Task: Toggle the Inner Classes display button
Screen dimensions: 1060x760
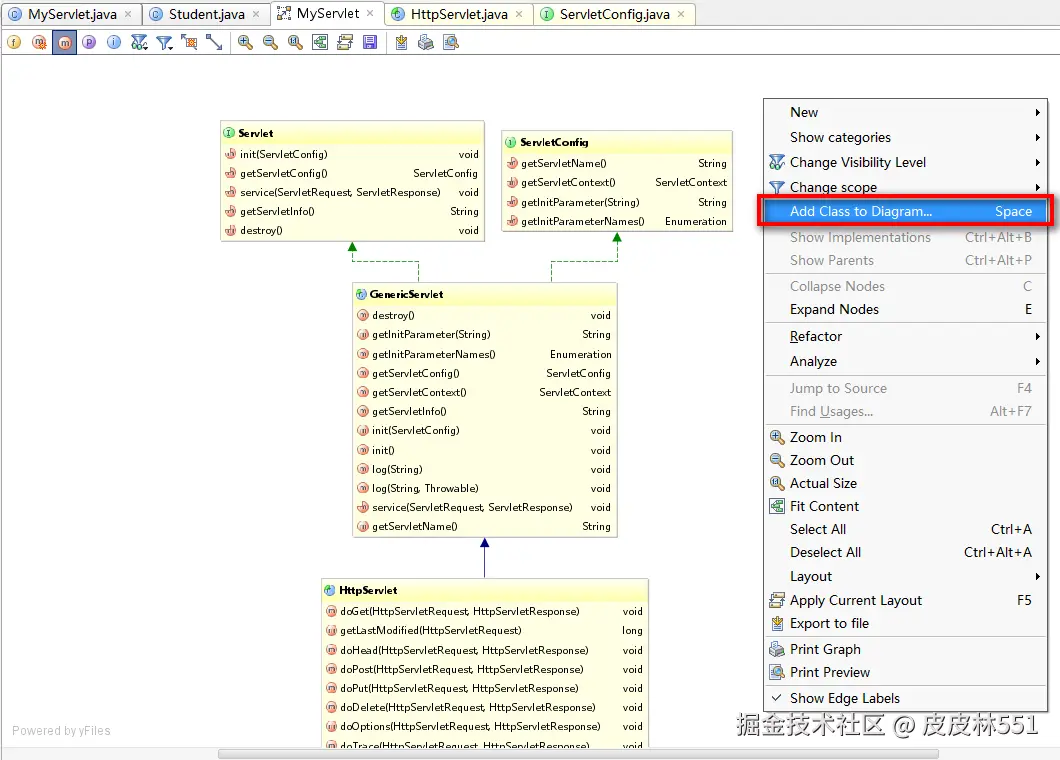Action: [x=114, y=43]
